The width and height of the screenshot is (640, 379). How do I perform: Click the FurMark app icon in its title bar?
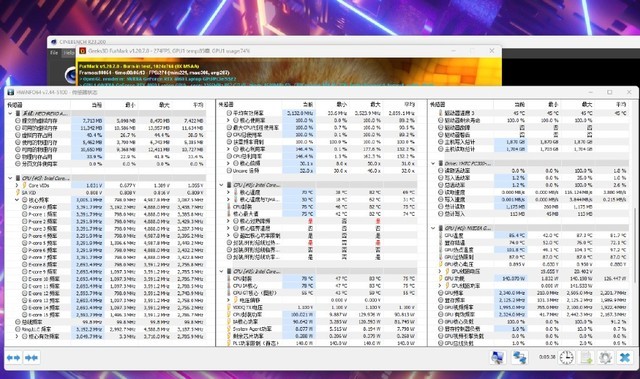pos(82,51)
